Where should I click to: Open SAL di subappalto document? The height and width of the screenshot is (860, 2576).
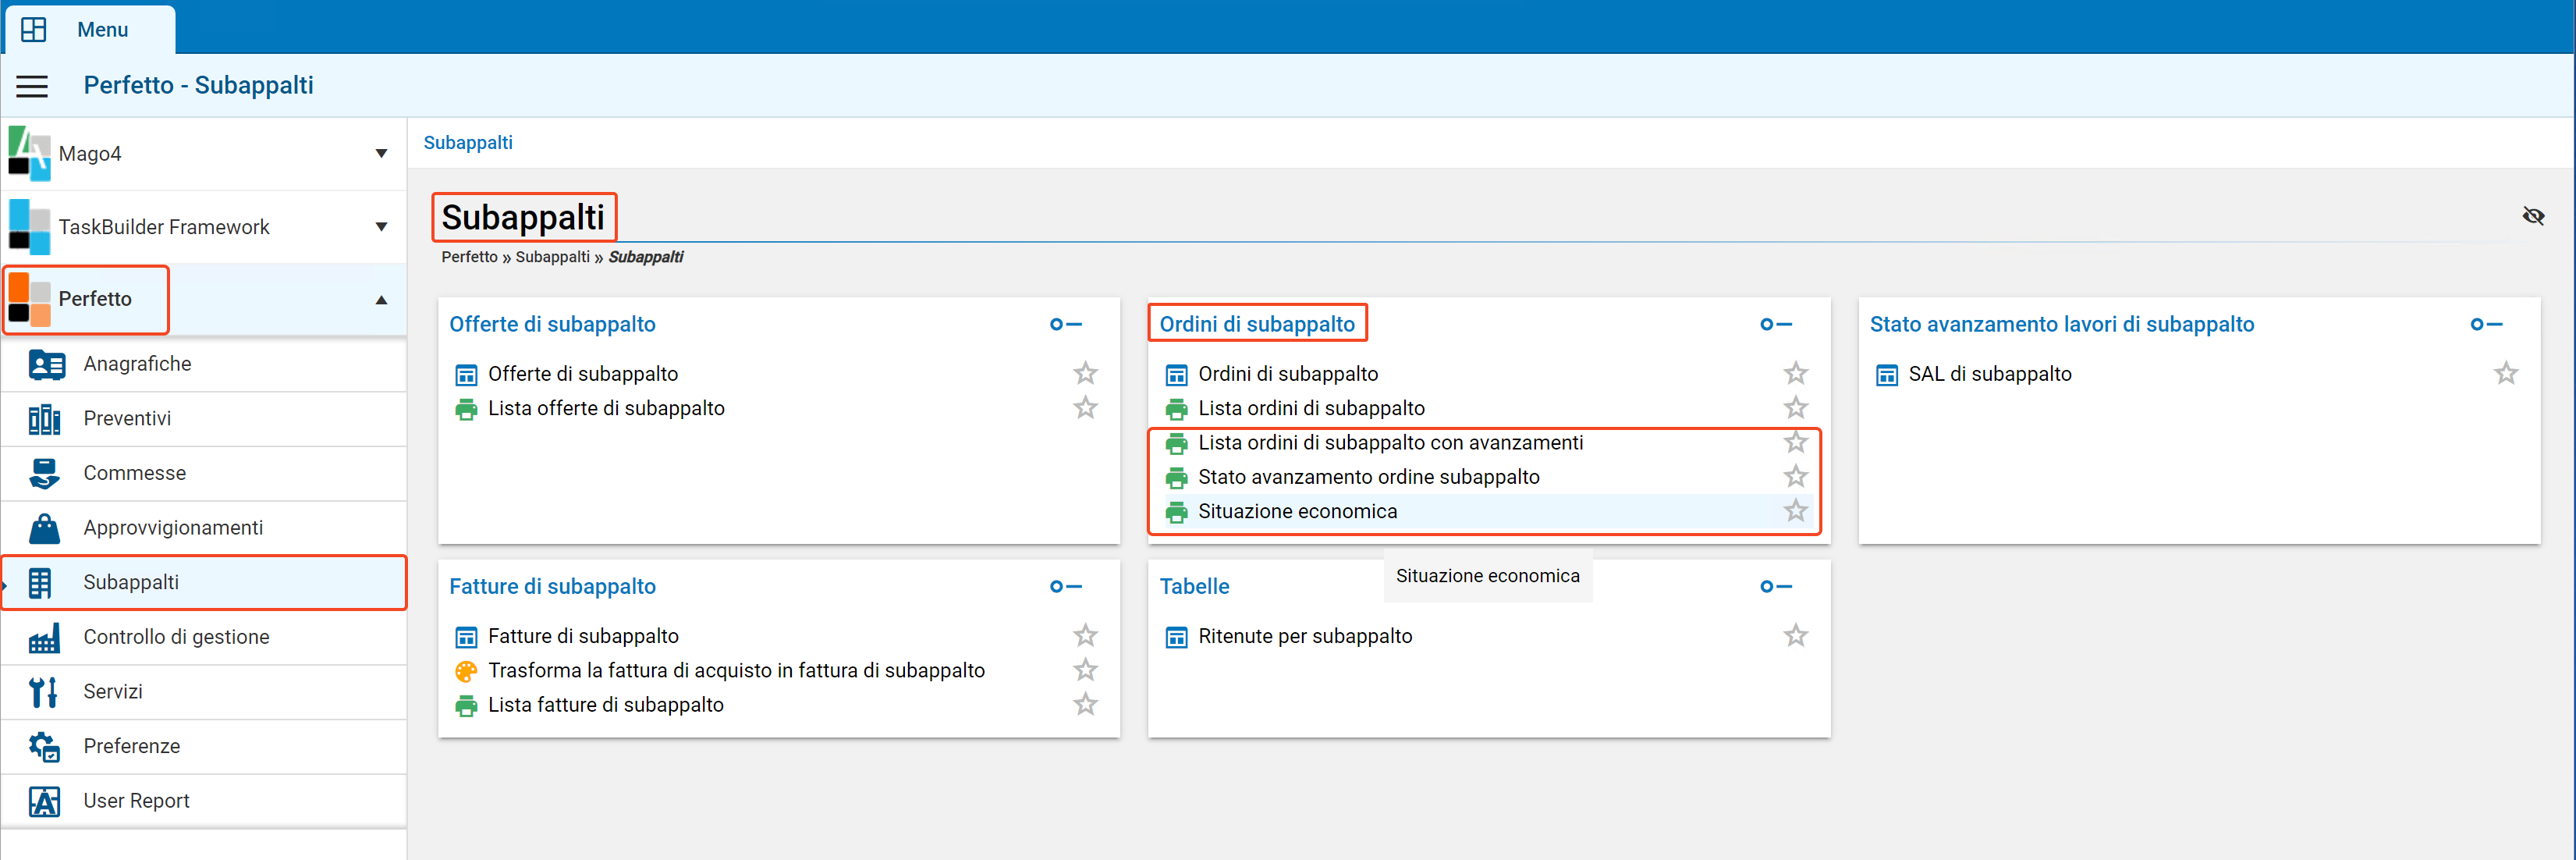(x=1990, y=374)
